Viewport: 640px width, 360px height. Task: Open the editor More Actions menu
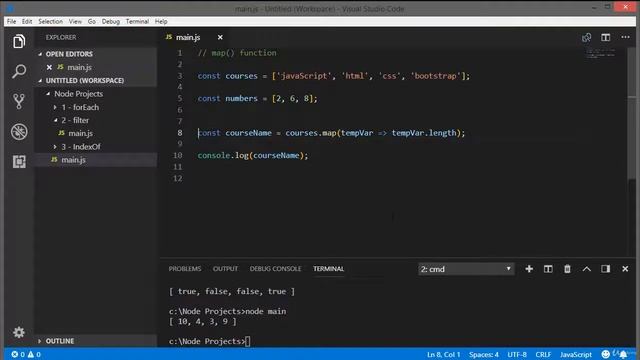point(625,37)
